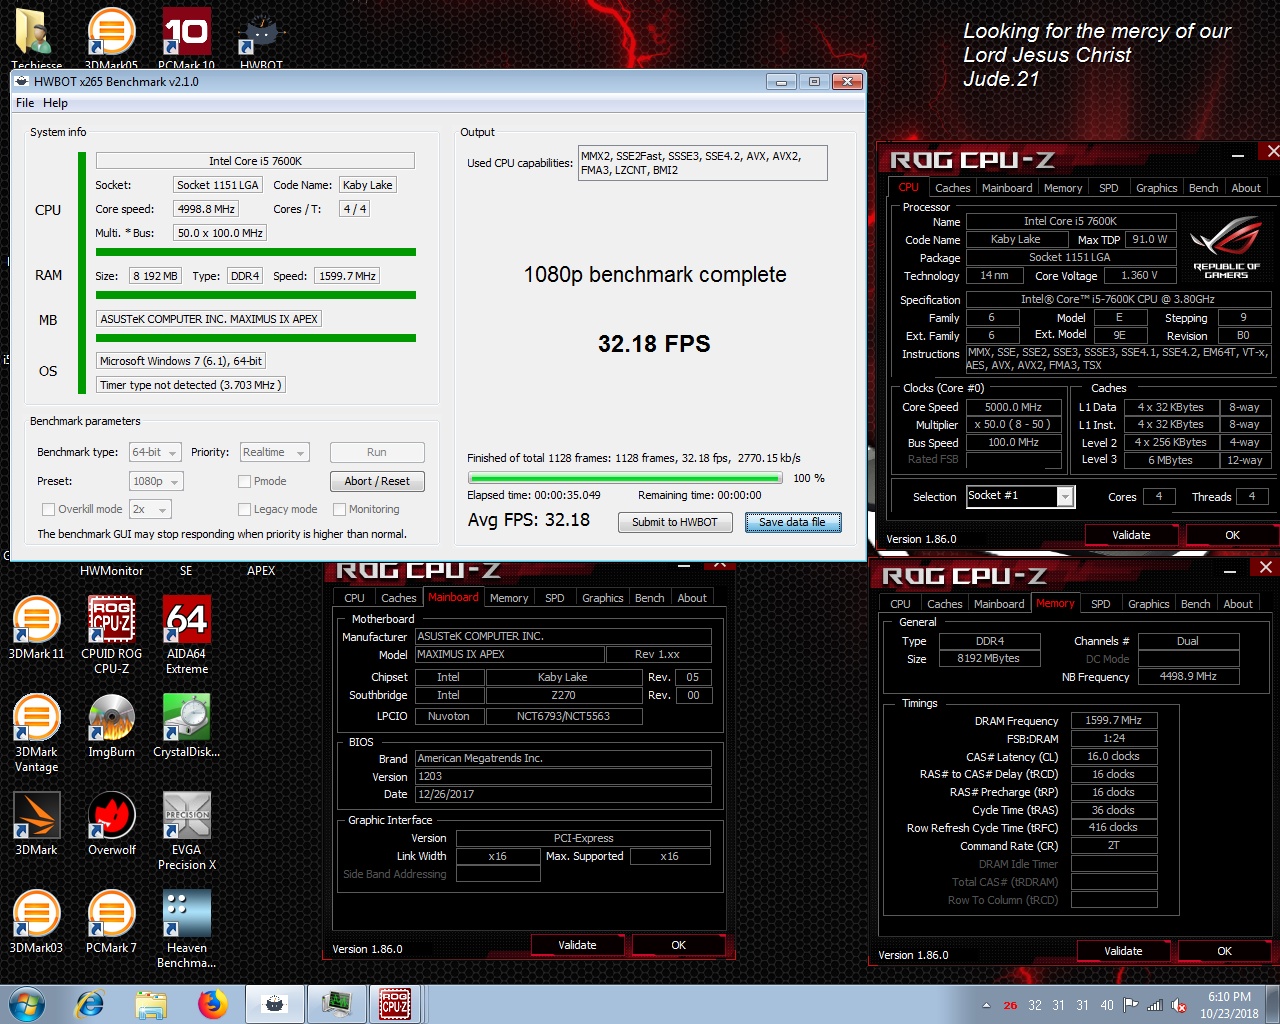Click the Intel Core i5 7600K field
The image size is (1280, 1024).
(x=255, y=161)
